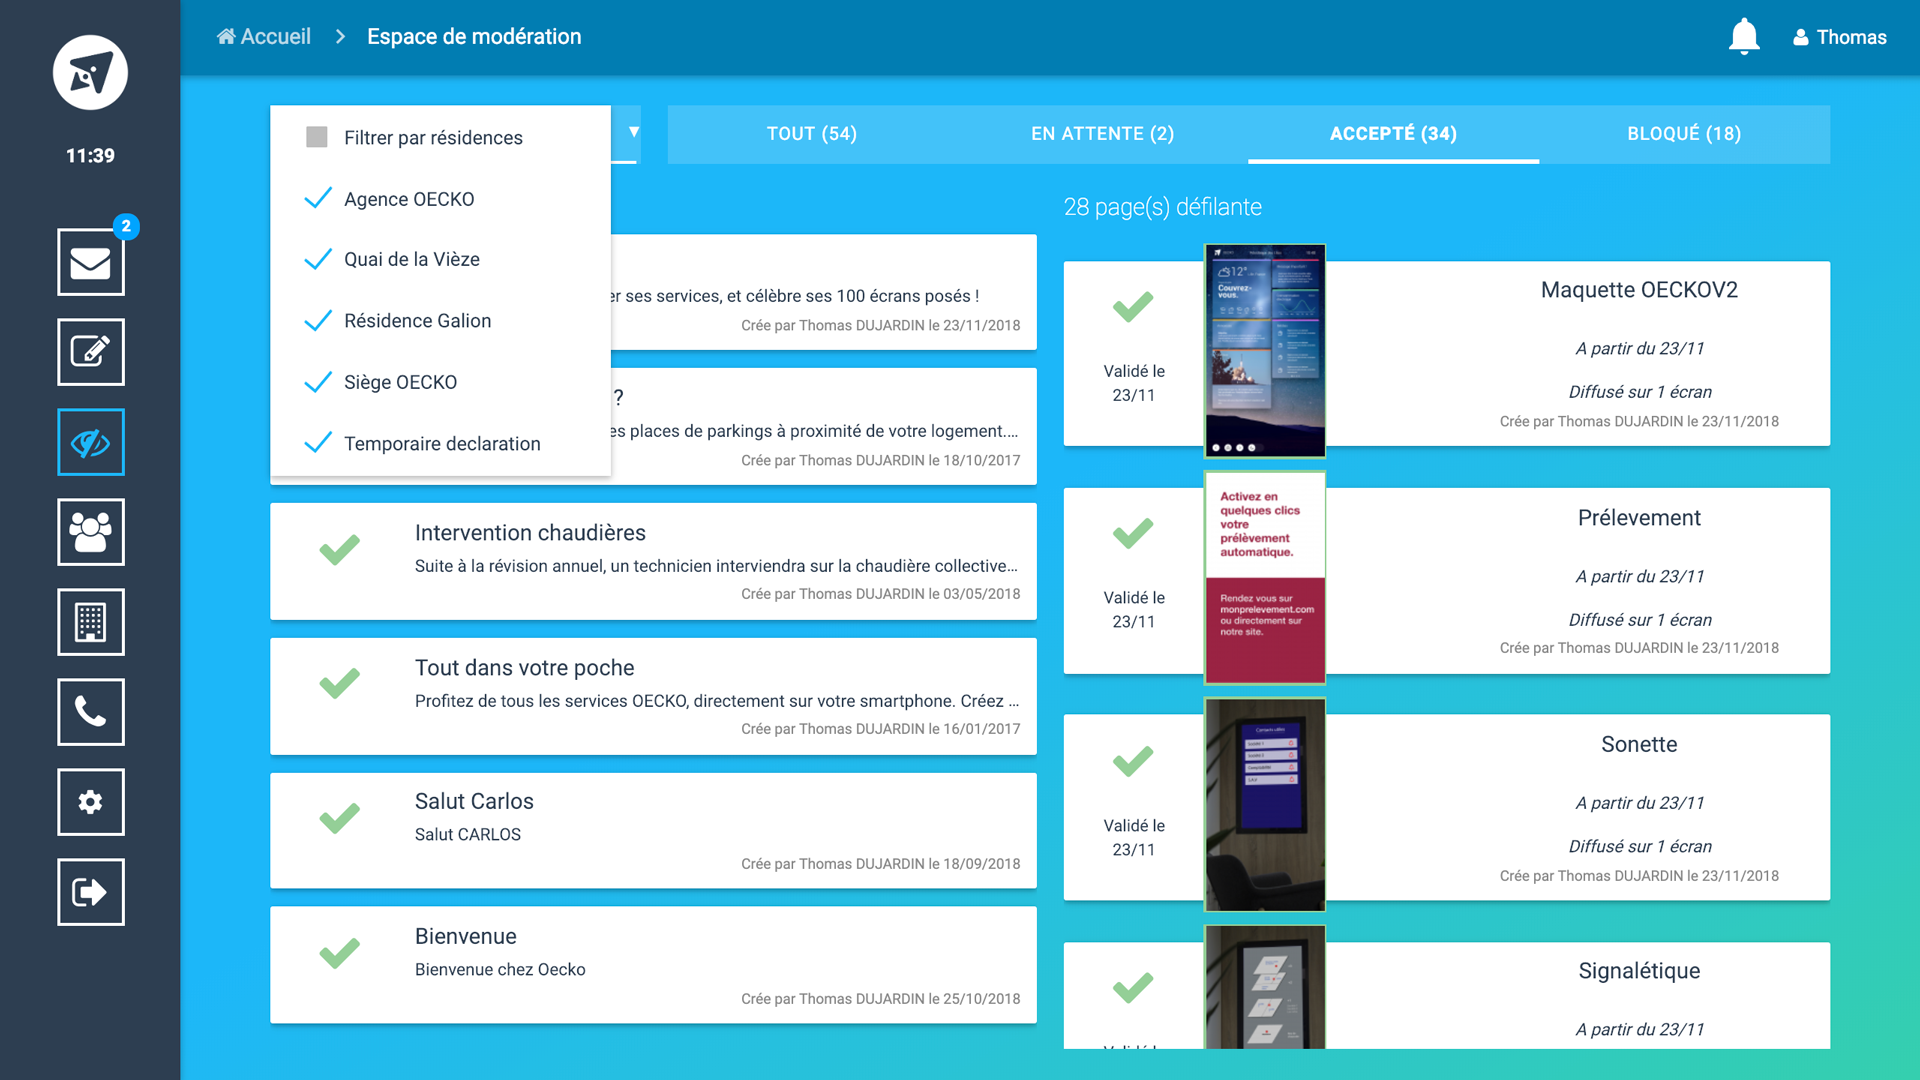
Task: Switch to the BLOQUÉ (18) tab
Action: click(1684, 134)
